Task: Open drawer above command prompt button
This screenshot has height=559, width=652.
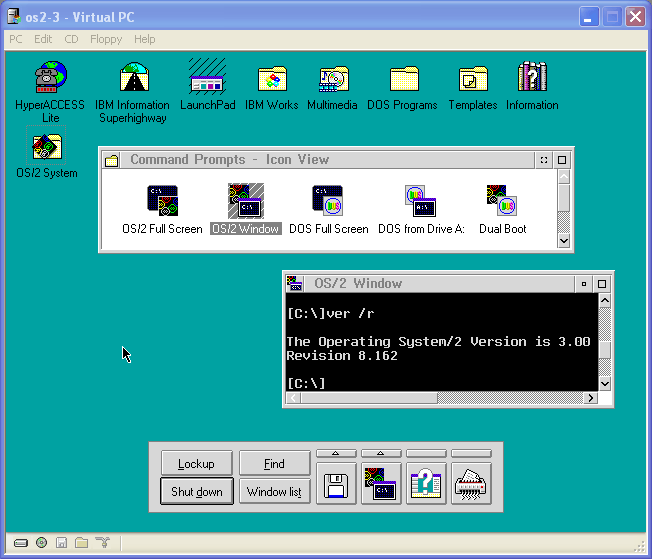Action: 381,453
